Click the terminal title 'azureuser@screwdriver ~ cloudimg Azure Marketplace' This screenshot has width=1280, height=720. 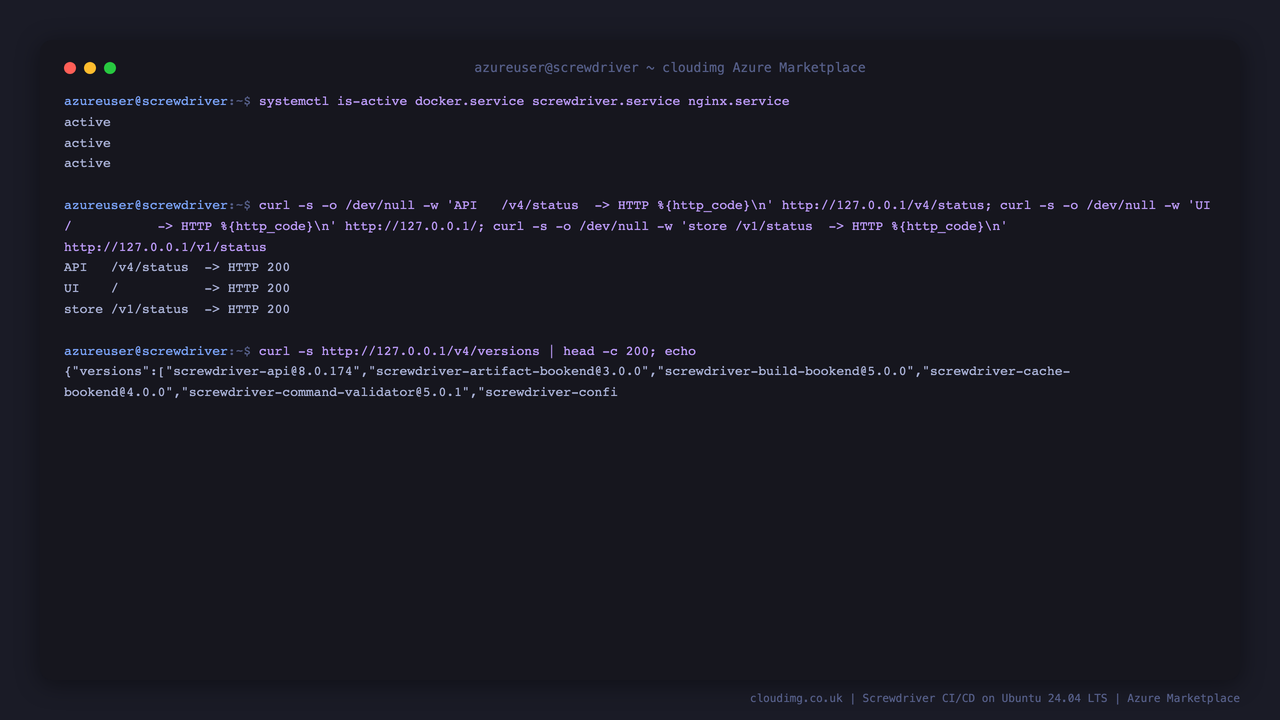pos(670,68)
